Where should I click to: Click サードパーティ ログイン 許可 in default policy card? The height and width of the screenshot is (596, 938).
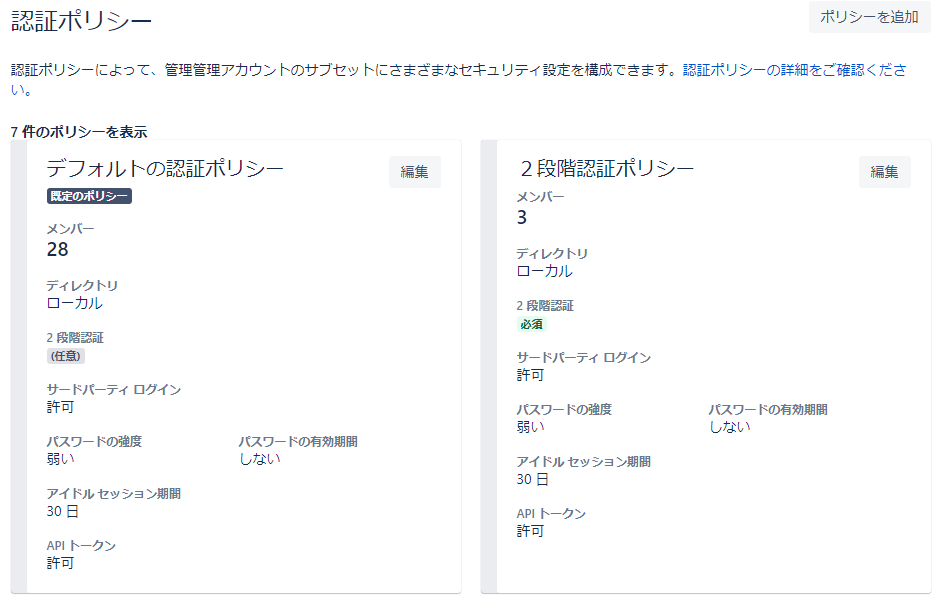click(x=60, y=407)
